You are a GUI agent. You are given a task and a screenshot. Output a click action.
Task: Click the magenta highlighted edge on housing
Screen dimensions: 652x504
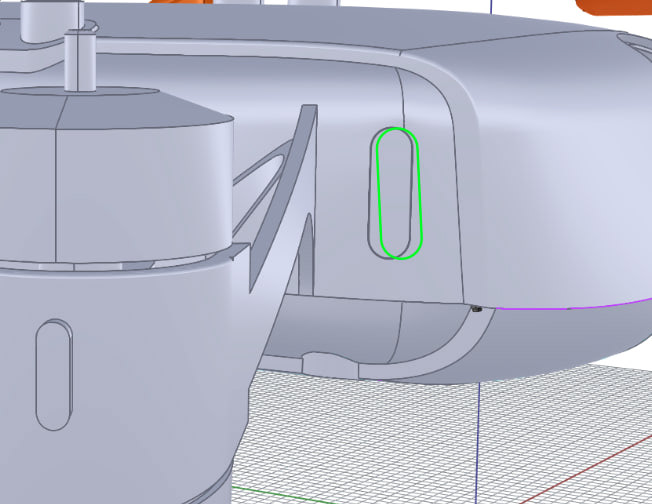572,307
